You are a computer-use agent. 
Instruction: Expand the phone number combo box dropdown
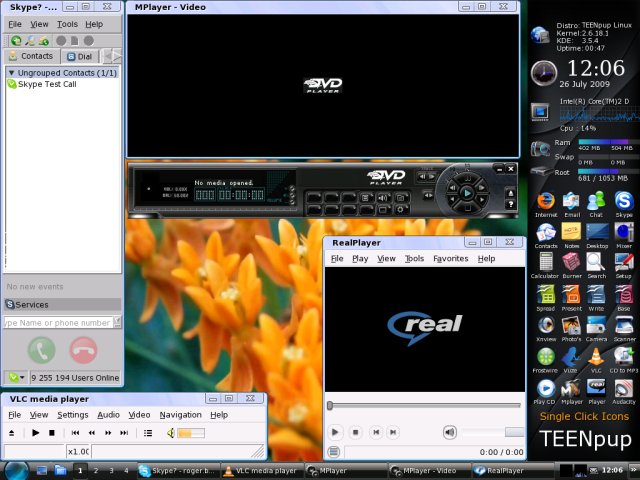[x=117, y=322]
